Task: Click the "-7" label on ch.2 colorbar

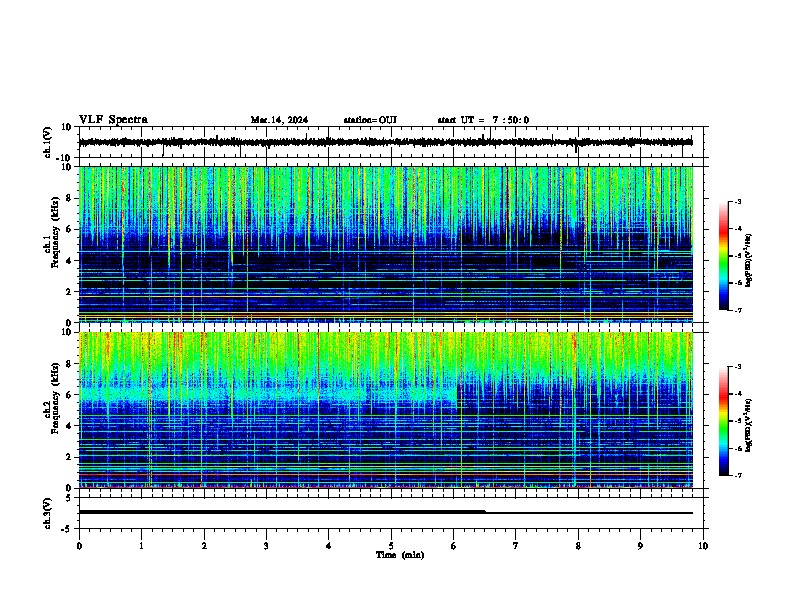Action: click(x=737, y=475)
